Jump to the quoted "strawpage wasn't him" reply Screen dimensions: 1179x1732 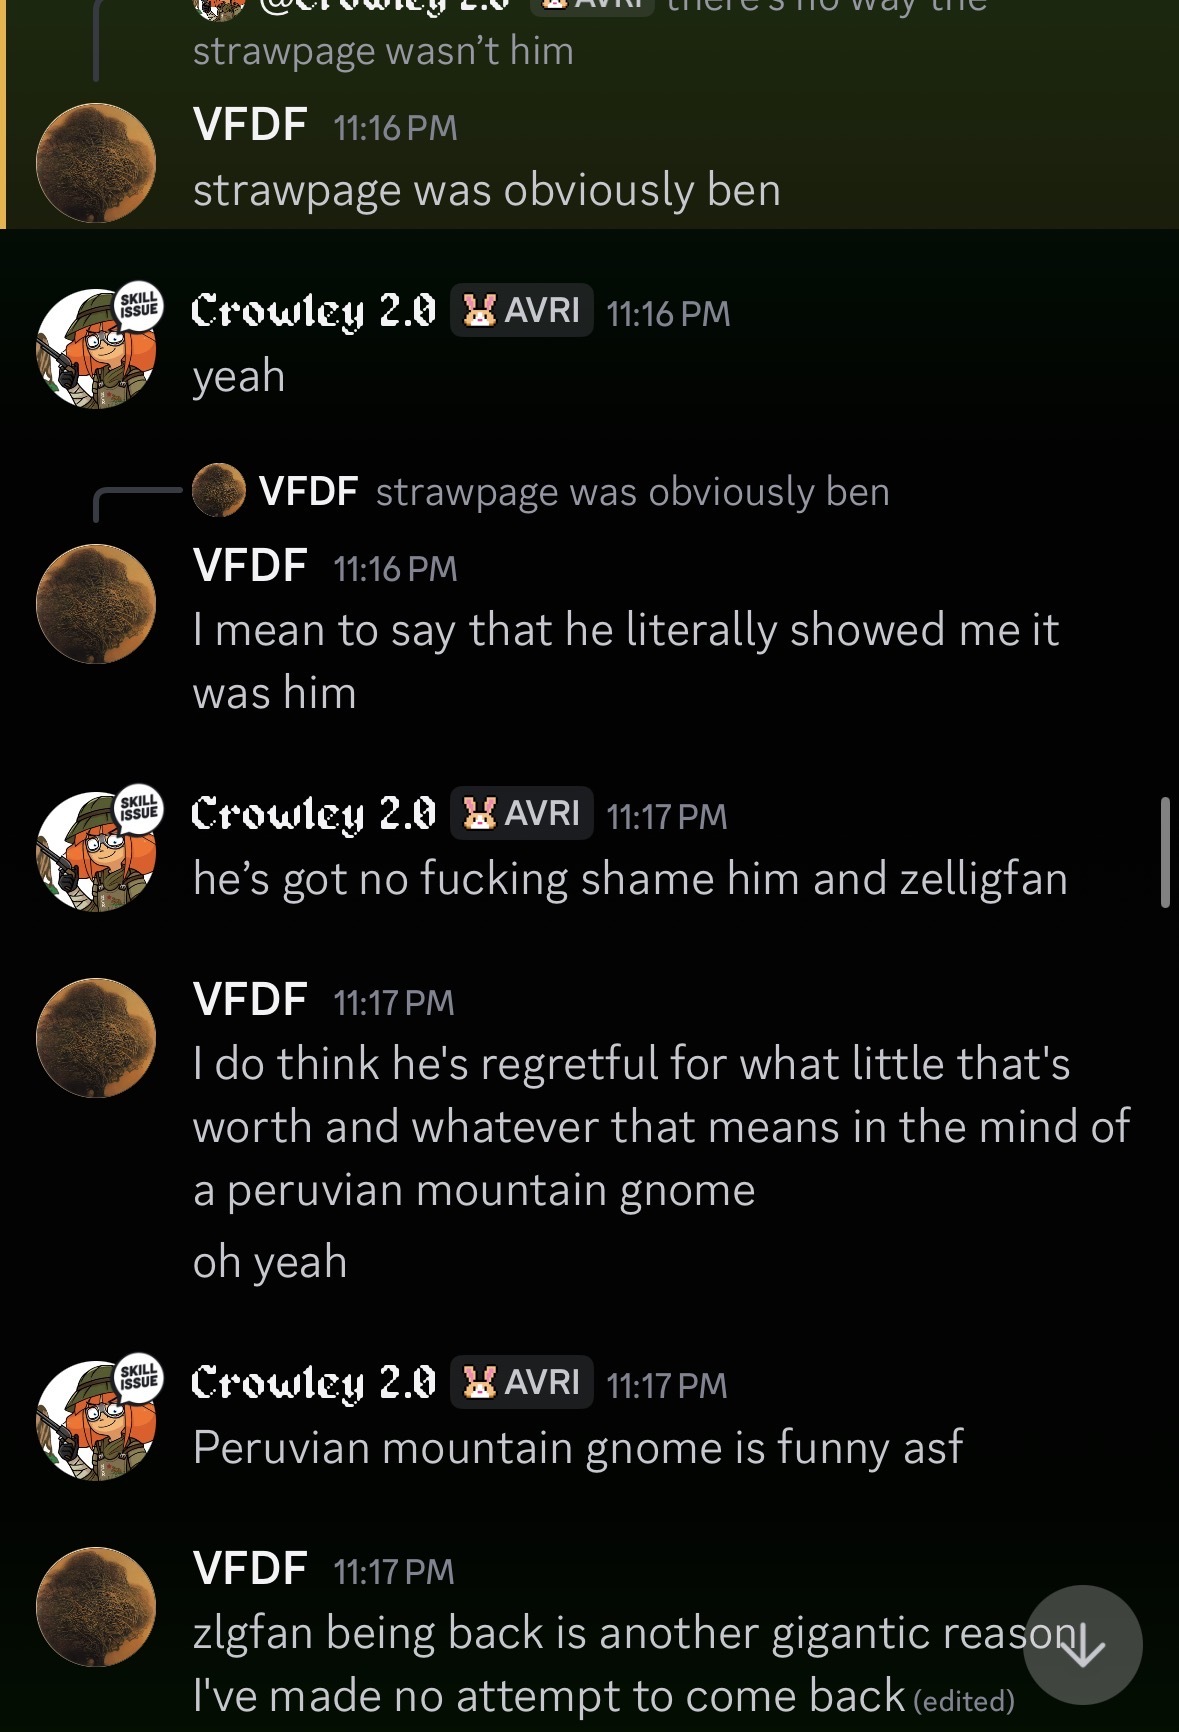tap(383, 51)
